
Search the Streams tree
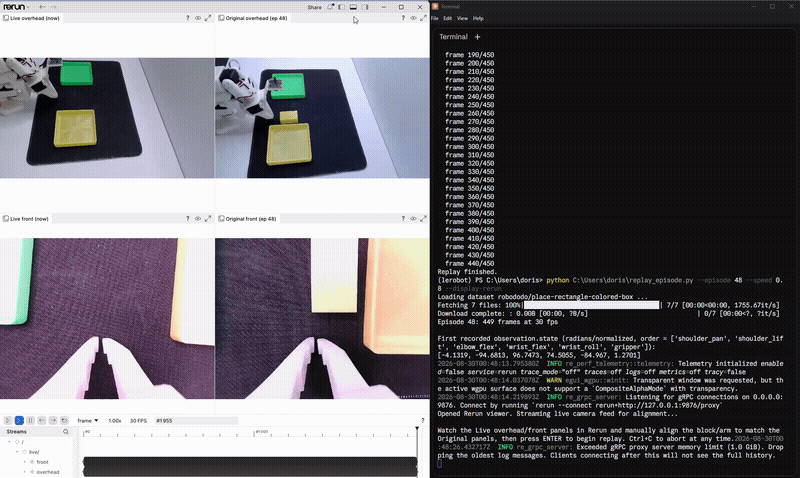point(66,432)
